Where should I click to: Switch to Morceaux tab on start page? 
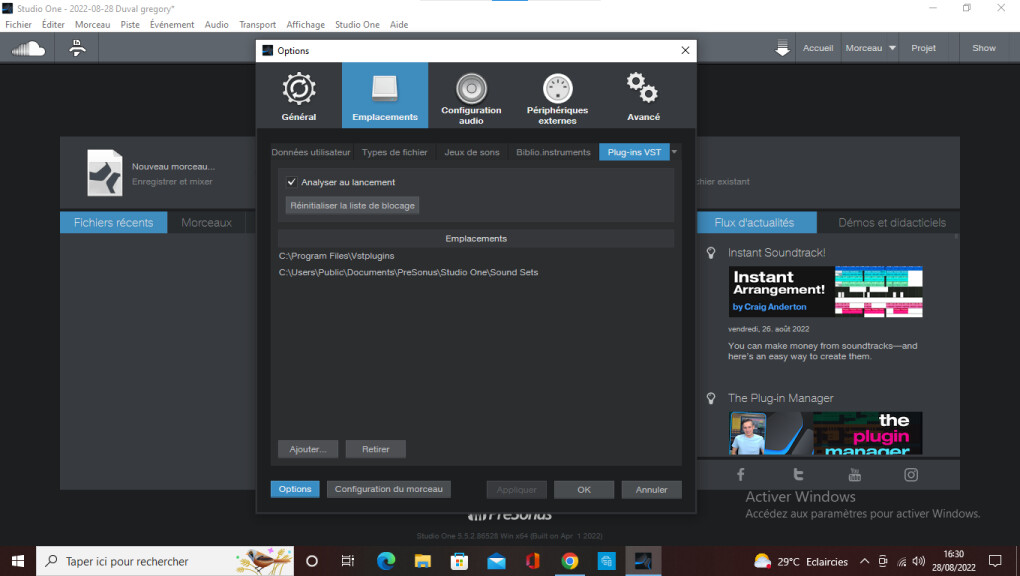(206, 223)
